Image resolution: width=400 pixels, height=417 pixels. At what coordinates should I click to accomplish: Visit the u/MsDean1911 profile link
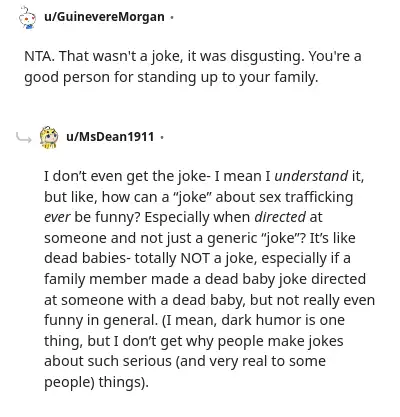coord(110,137)
